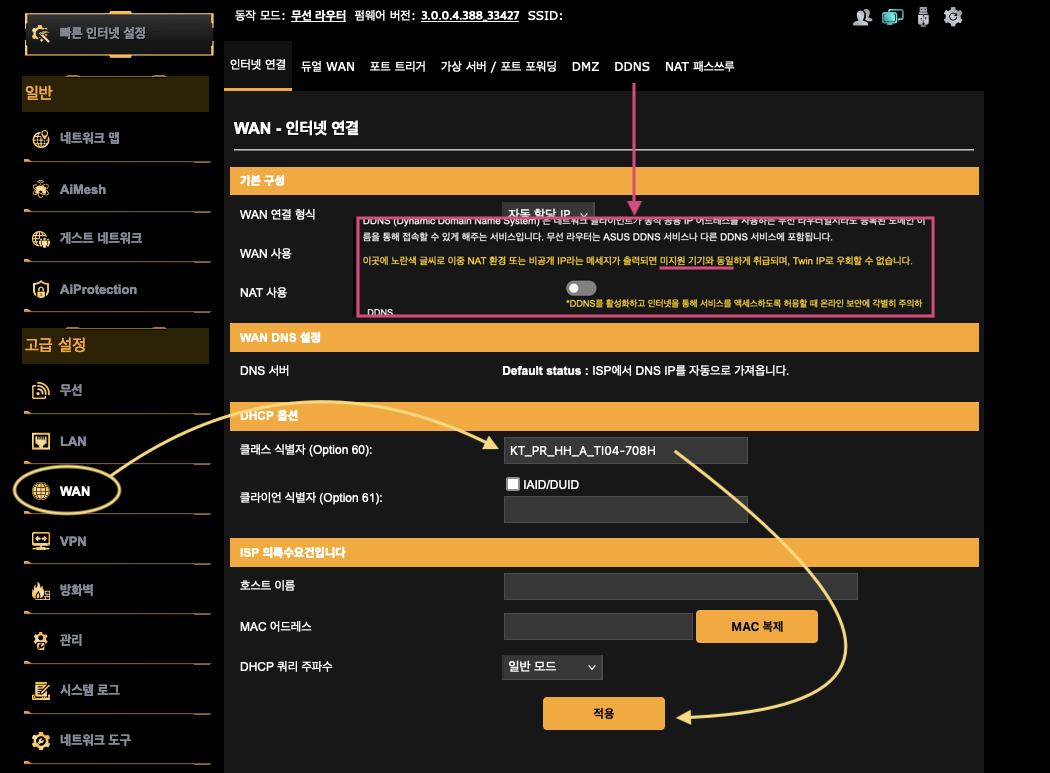The image size is (1050, 773).
Task: Click the USB device icon in top bar
Action: [923, 17]
